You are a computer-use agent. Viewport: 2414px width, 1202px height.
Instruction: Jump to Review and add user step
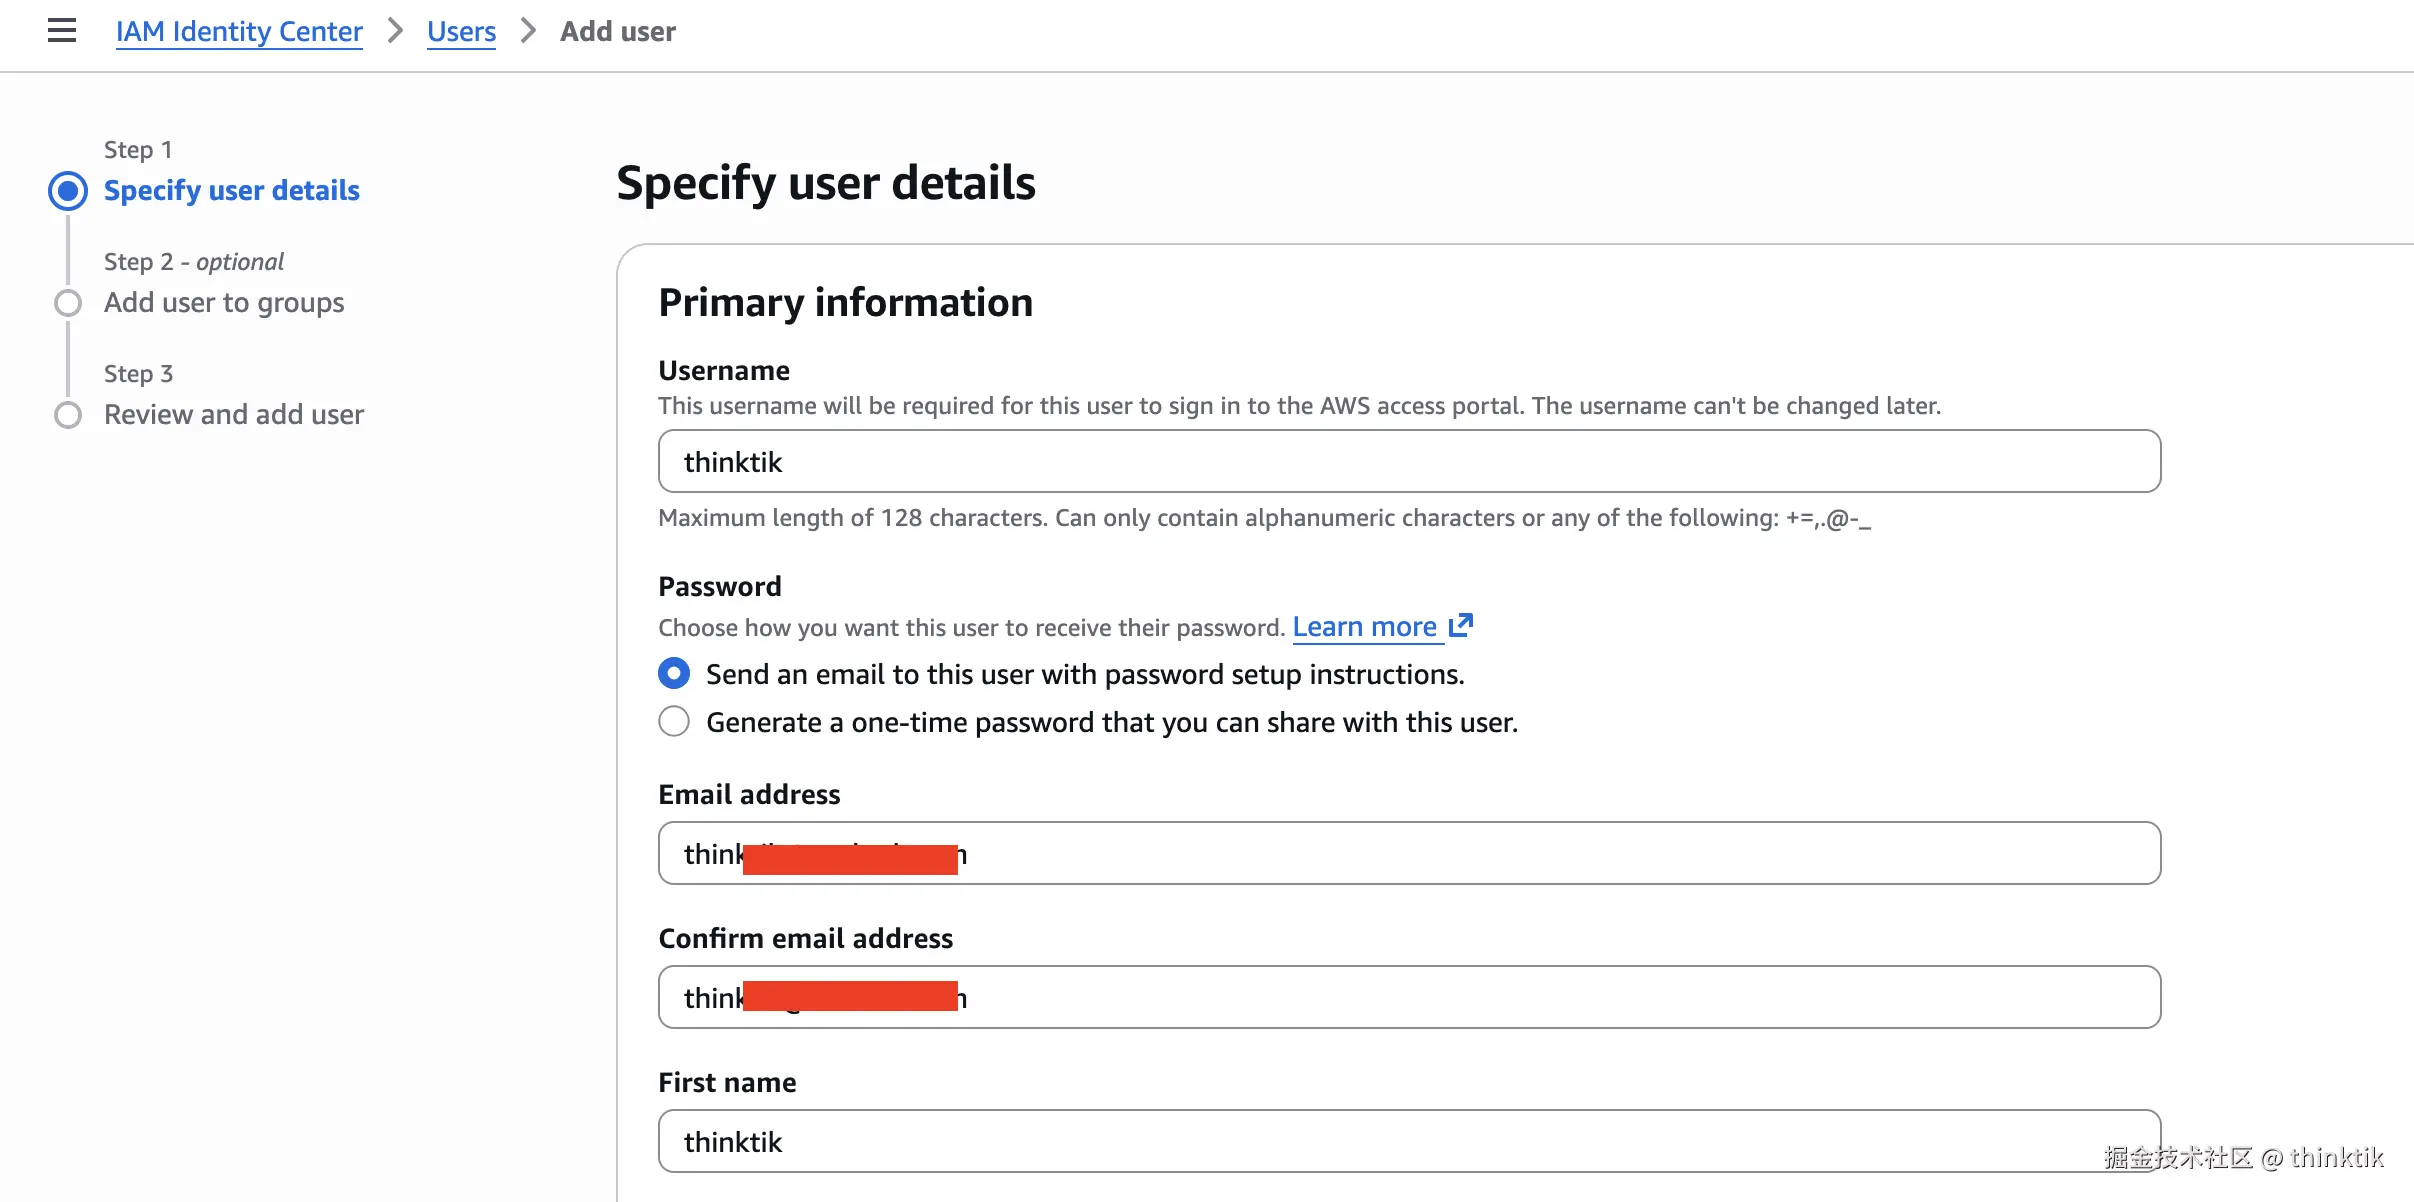(234, 414)
